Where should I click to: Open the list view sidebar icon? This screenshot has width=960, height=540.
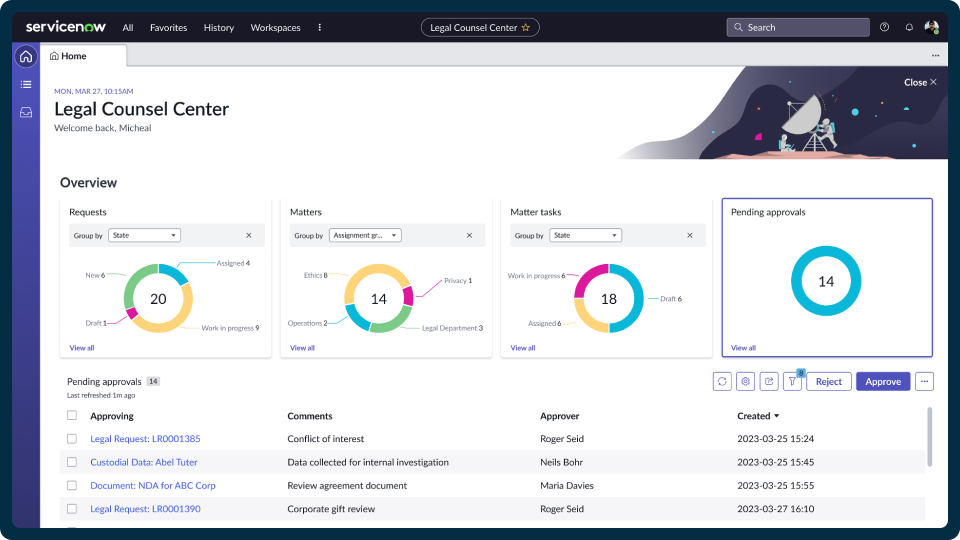[x=26, y=84]
